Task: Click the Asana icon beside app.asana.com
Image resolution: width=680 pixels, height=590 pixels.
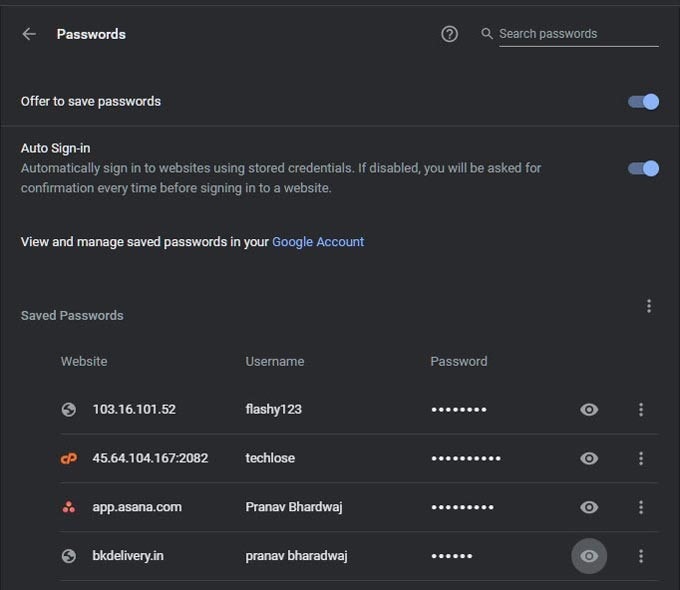Action: pyautogui.click(x=69, y=507)
